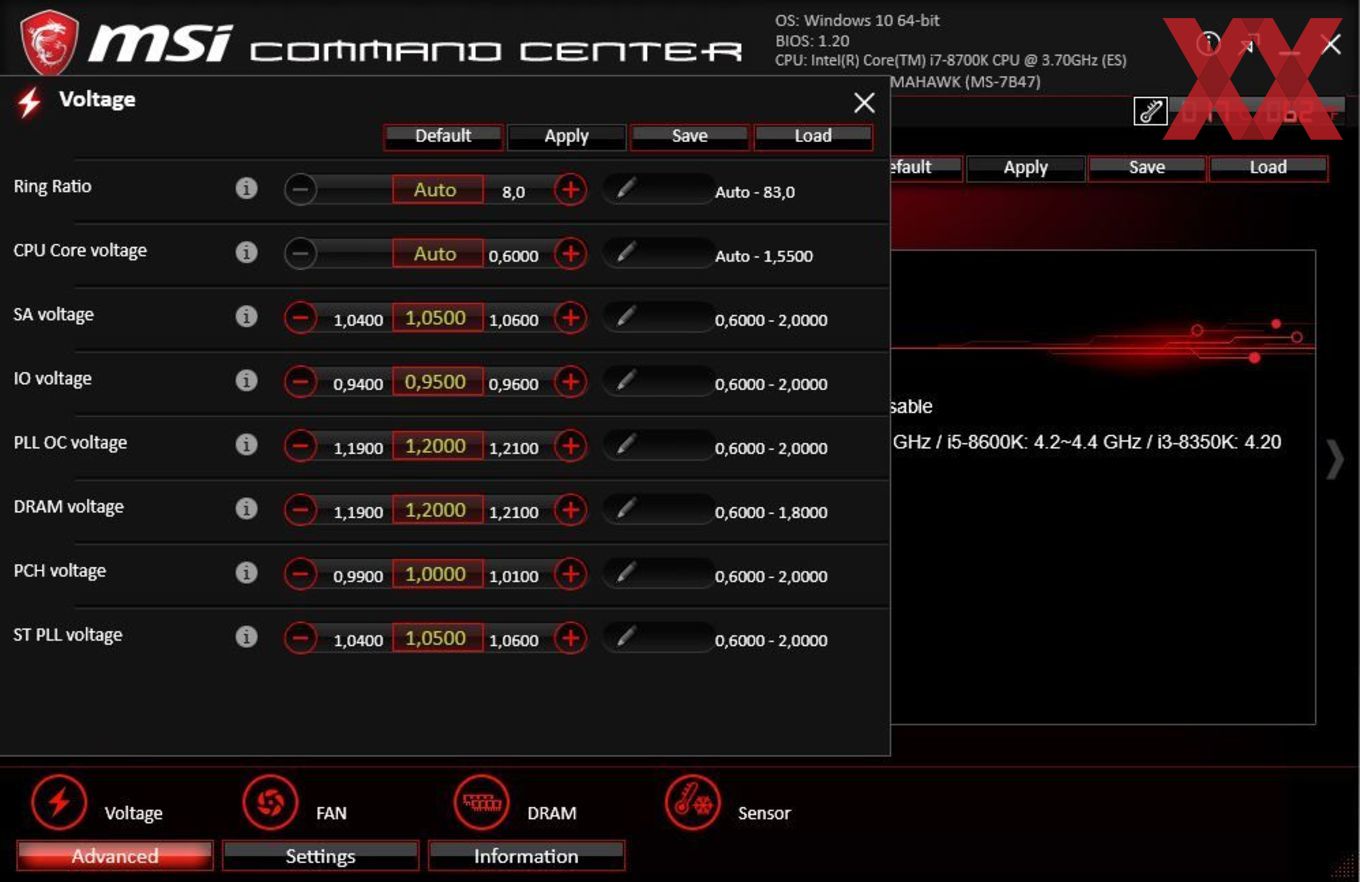Show SA voltage info icon
This screenshot has height=882, width=1360.
pyautogui.click(x=246, y=316)
